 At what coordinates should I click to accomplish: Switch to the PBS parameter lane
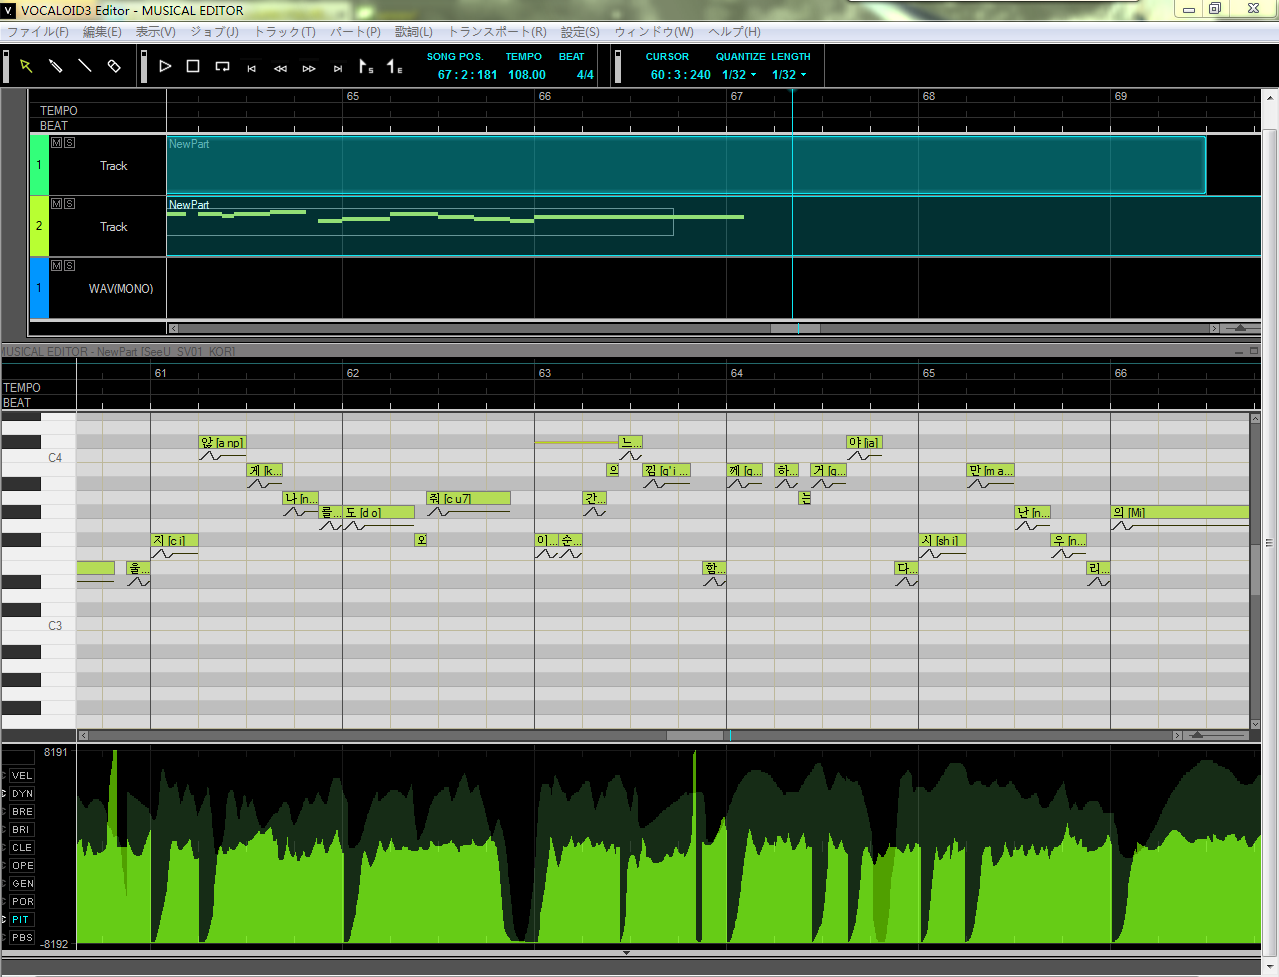tap(22, 938)
